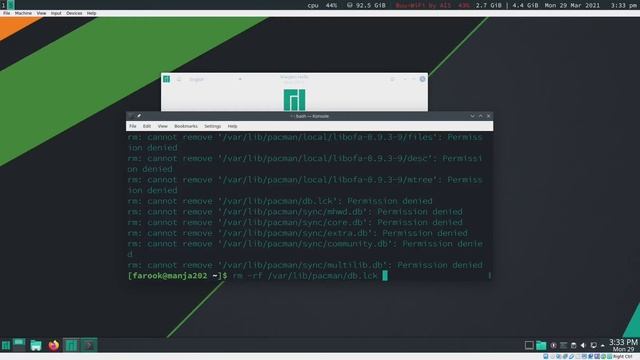The height and width of the screenshot is (360, 640).
Task: Open the display/network tray icon
Action: click(593, 345)
